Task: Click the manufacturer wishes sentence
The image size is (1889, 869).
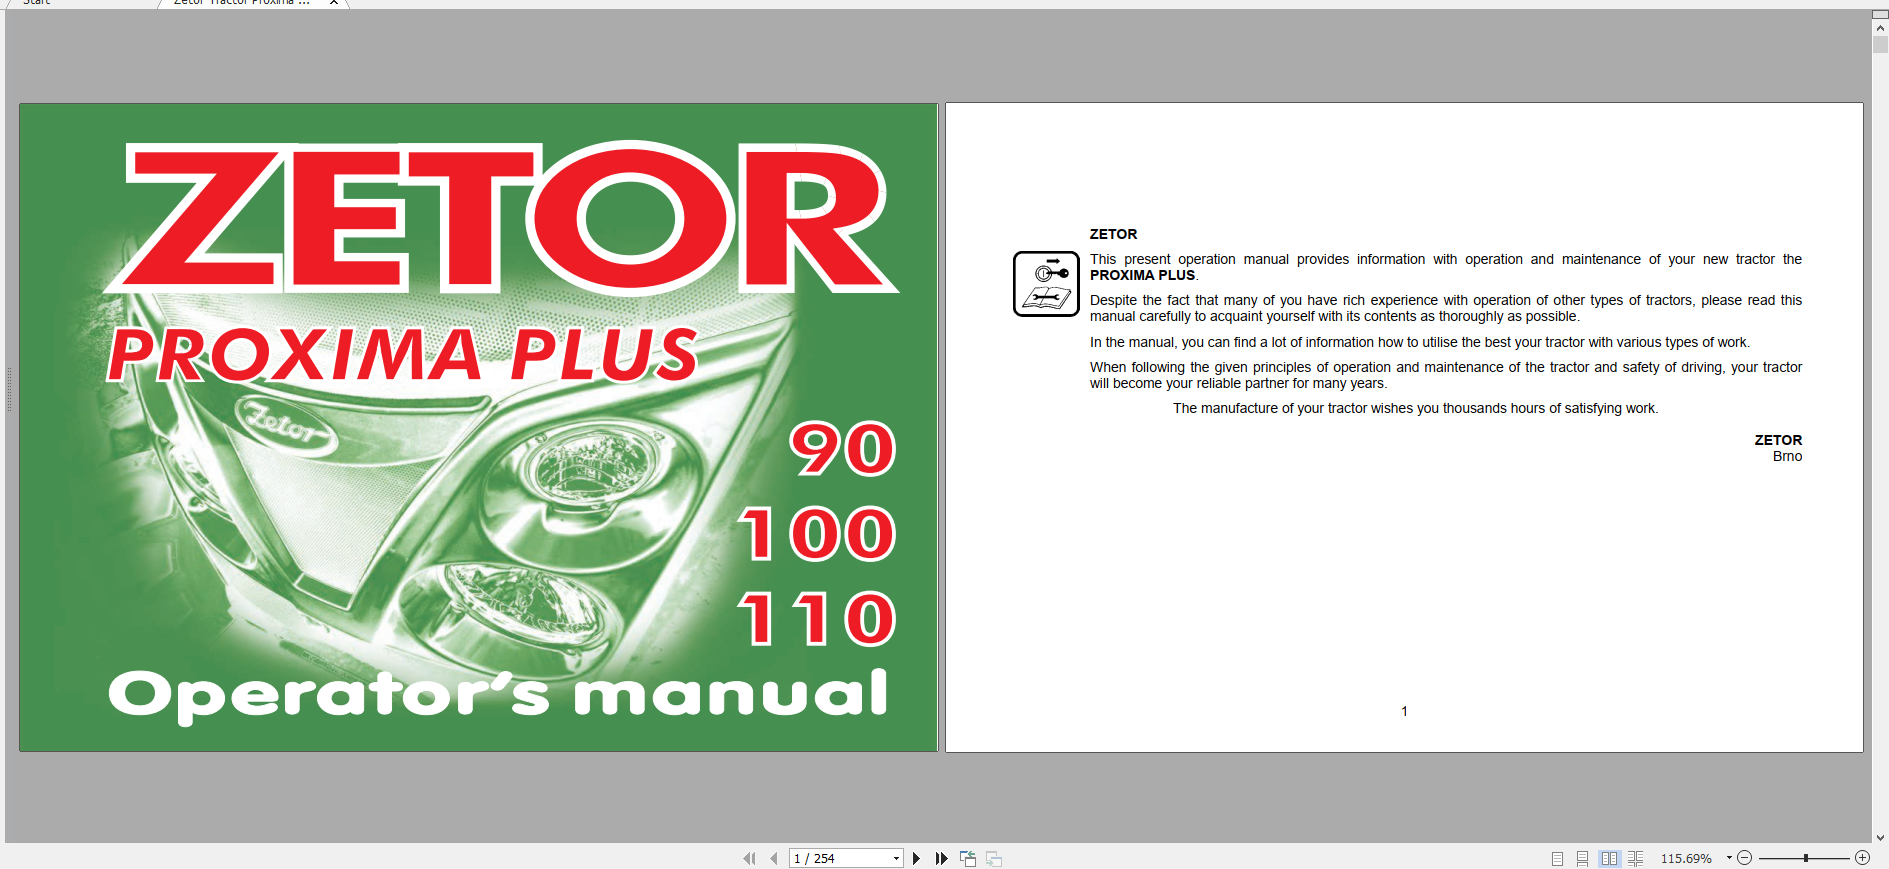Action: (1416, 408)
